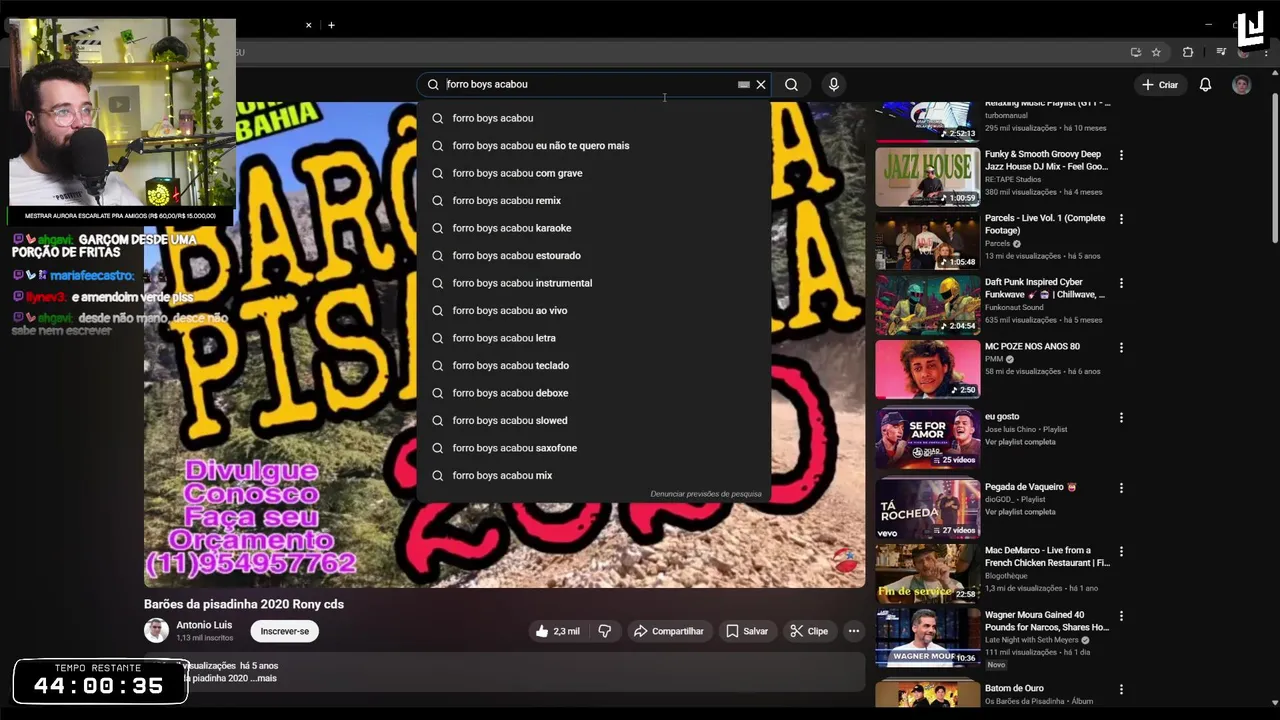Open options menu for Daft Punk Inspired Cyber Funkwave
1280x720 pixels.
tap(1121, 283)
